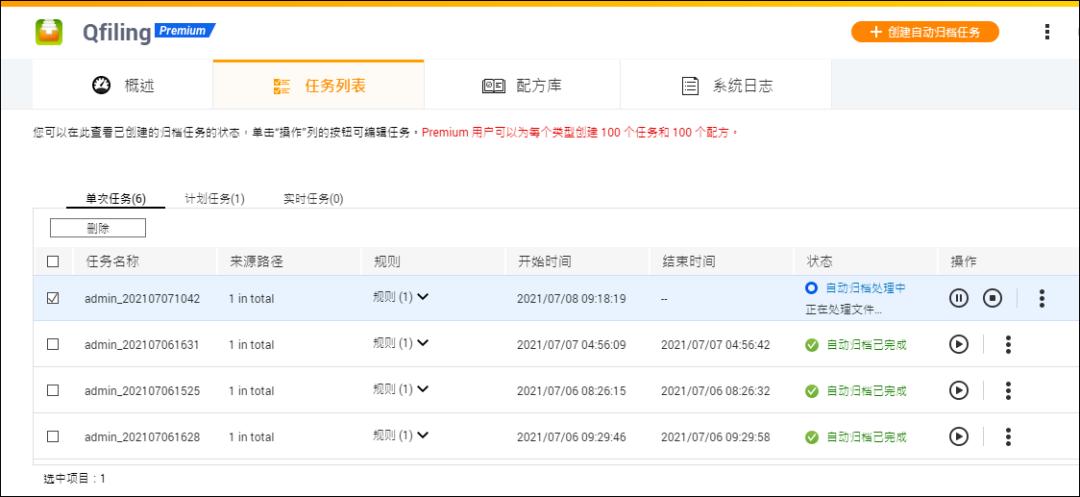Check the admin_202107061525 row checkbox

[53, 390]
